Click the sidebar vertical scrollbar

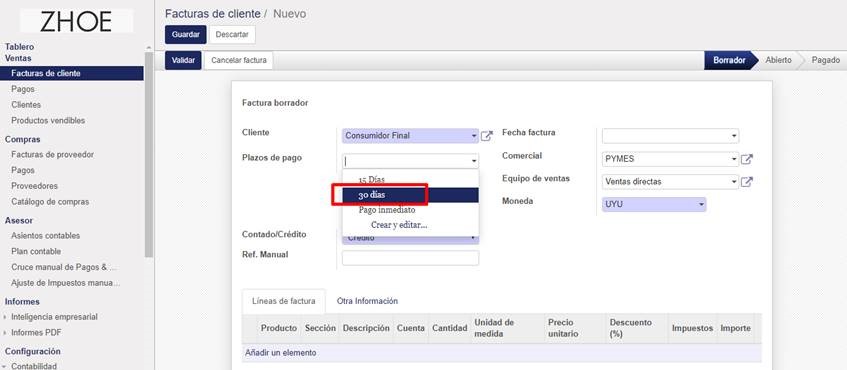149,154
